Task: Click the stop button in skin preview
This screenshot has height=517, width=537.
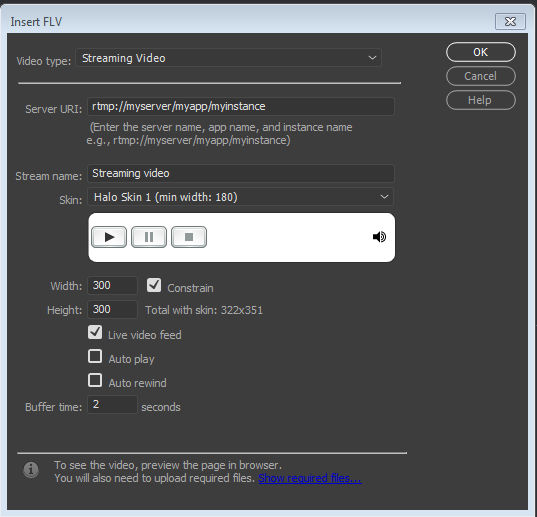Action: coord(189,237)
